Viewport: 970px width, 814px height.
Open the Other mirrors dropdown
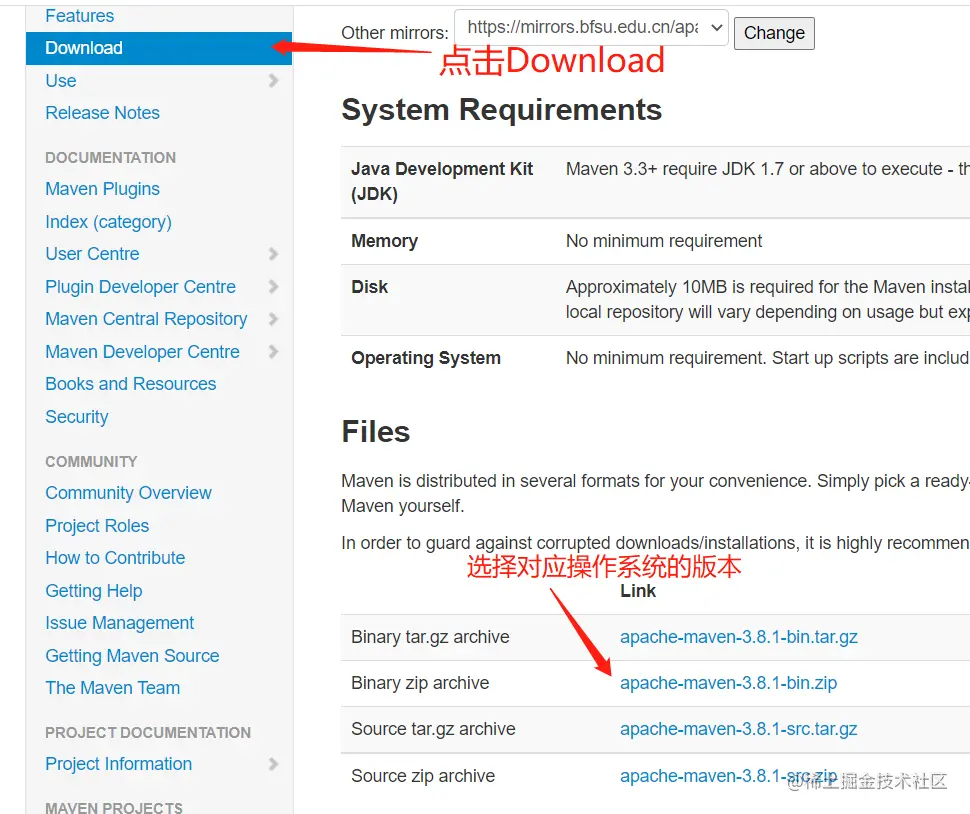(x=591, y=28)
